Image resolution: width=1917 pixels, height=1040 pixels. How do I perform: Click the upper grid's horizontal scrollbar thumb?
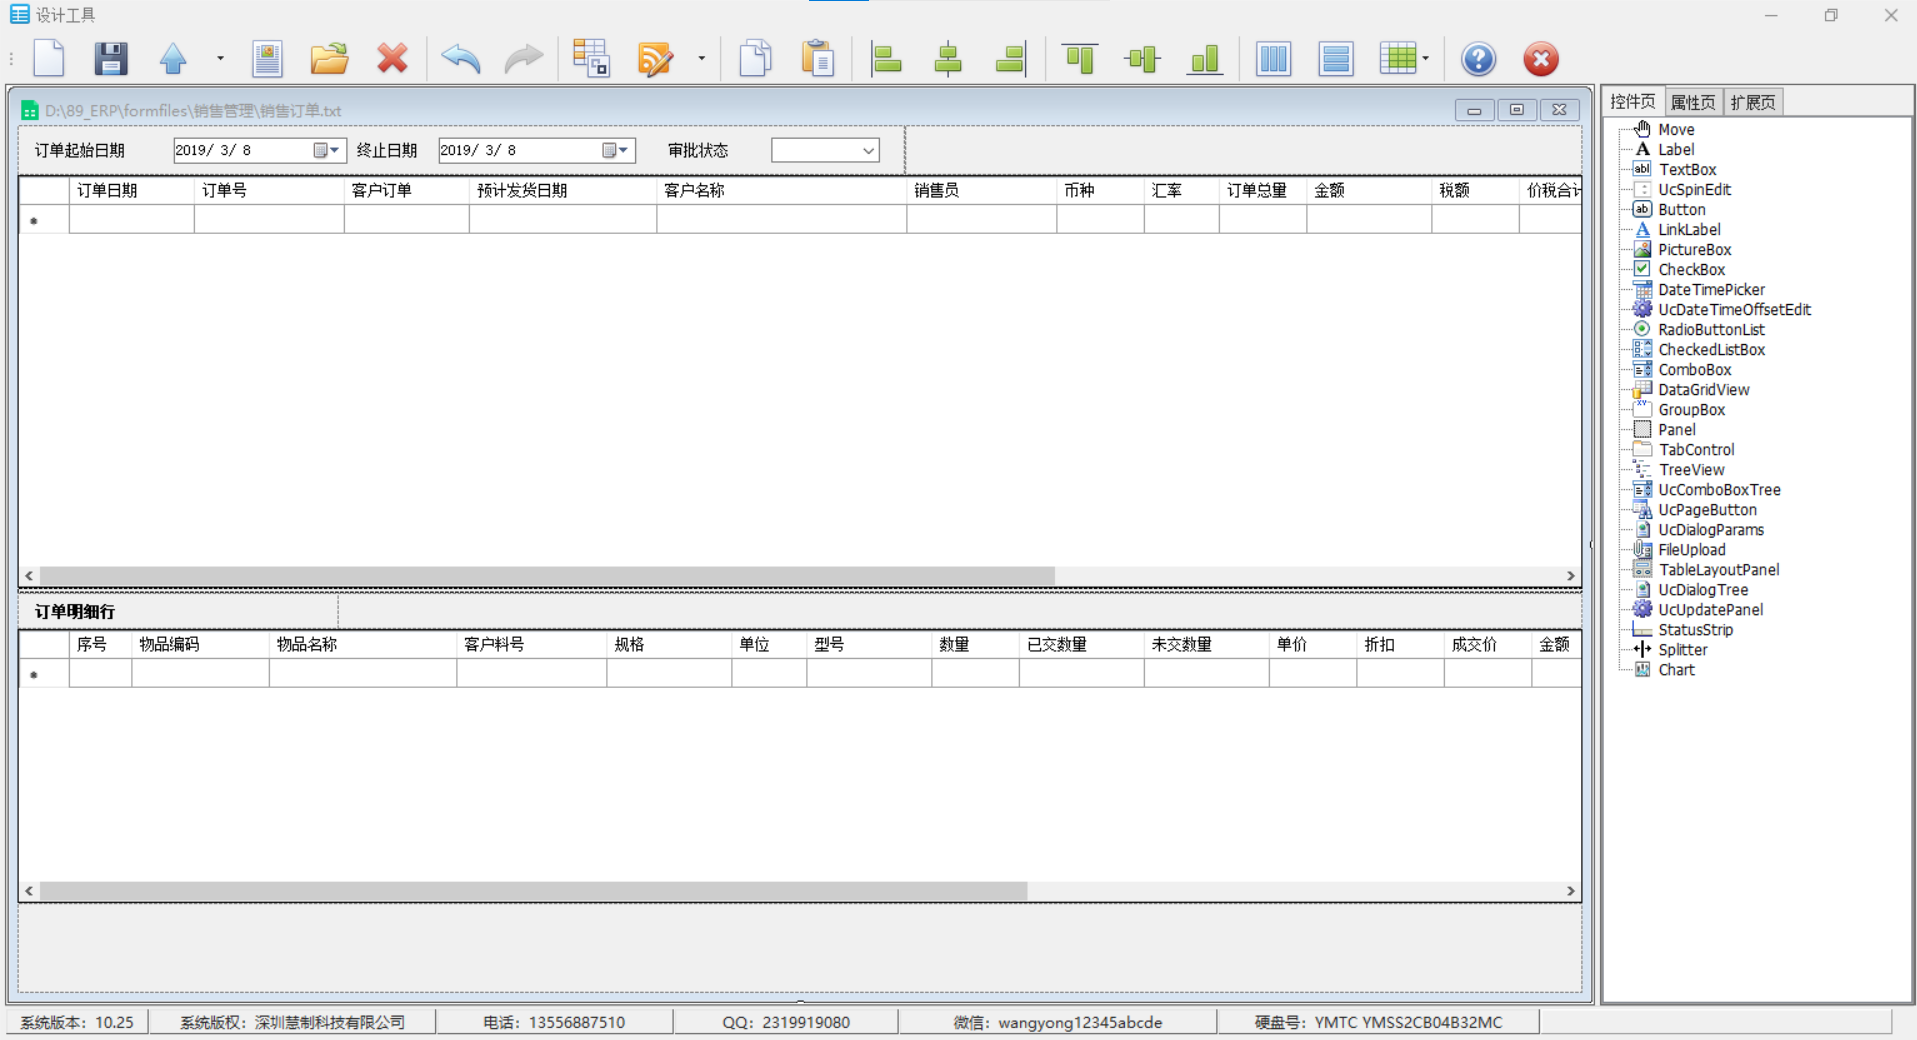pos(546,576)
